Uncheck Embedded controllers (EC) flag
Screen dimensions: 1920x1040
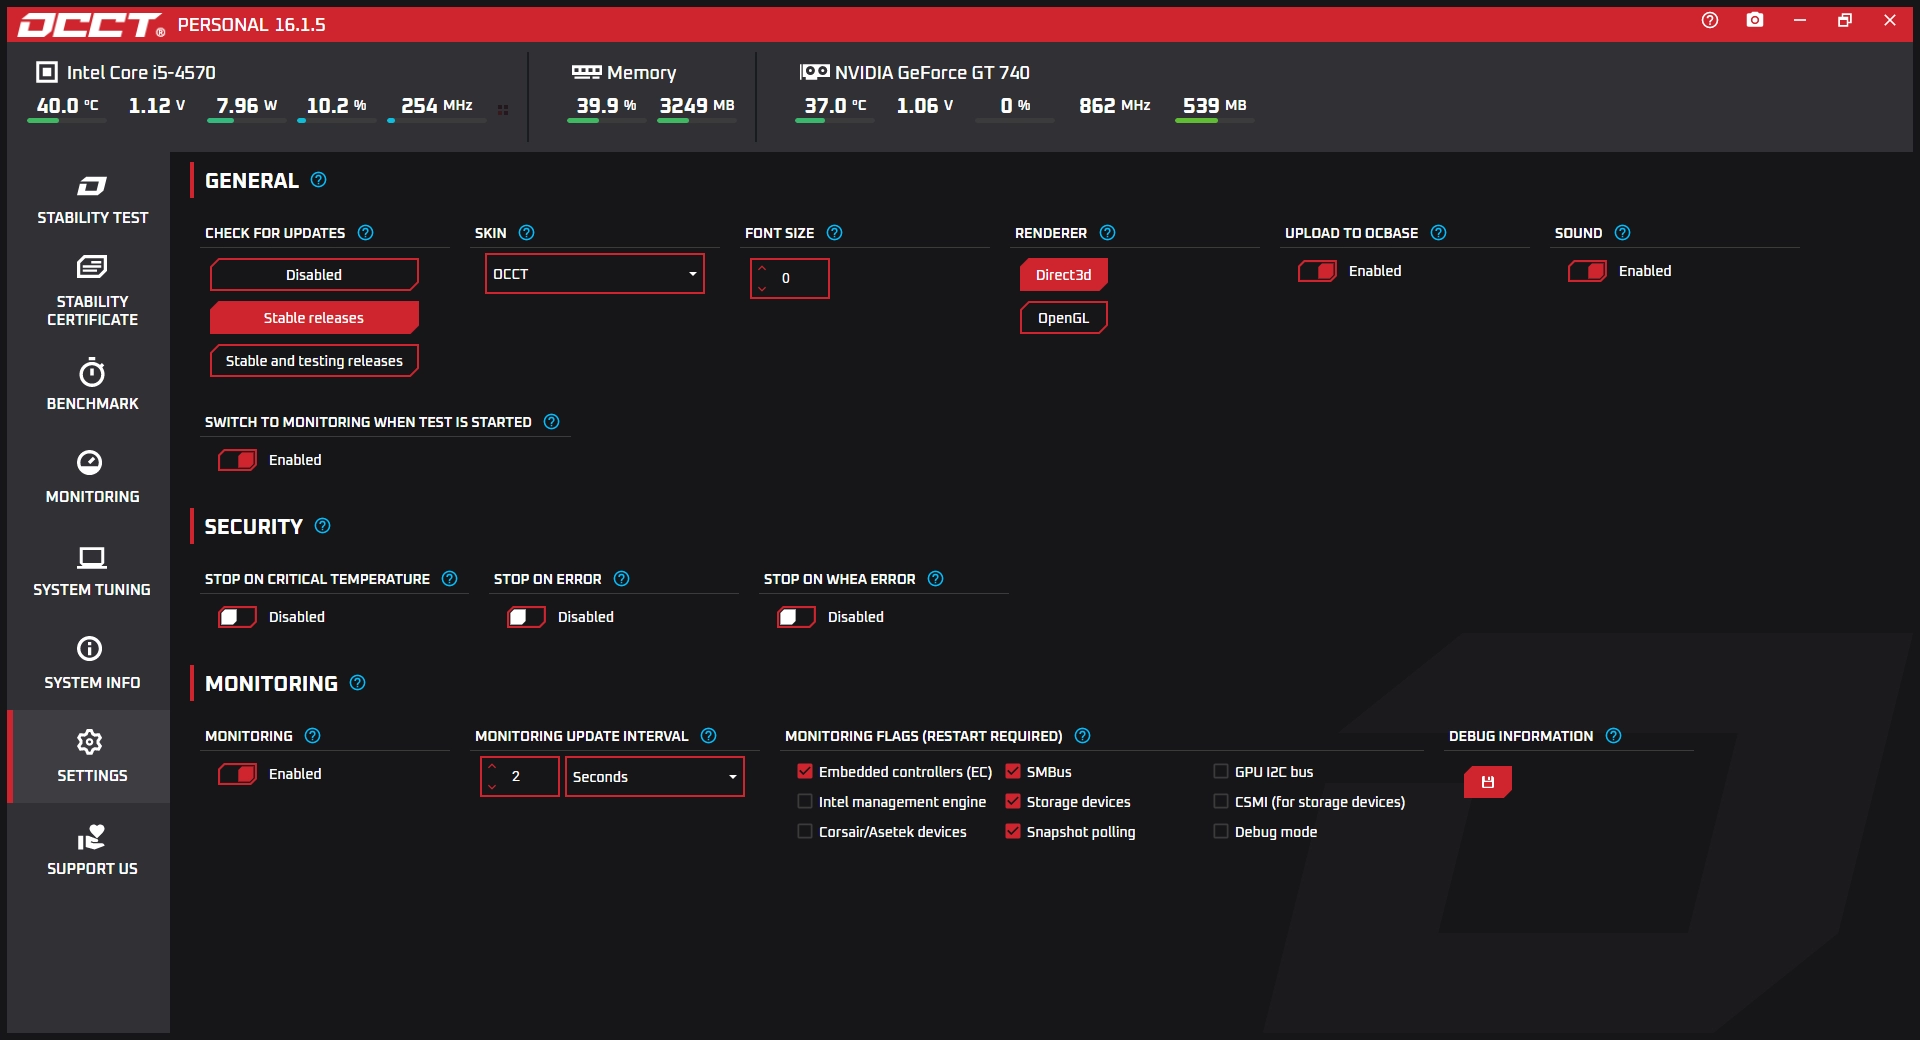805,772
